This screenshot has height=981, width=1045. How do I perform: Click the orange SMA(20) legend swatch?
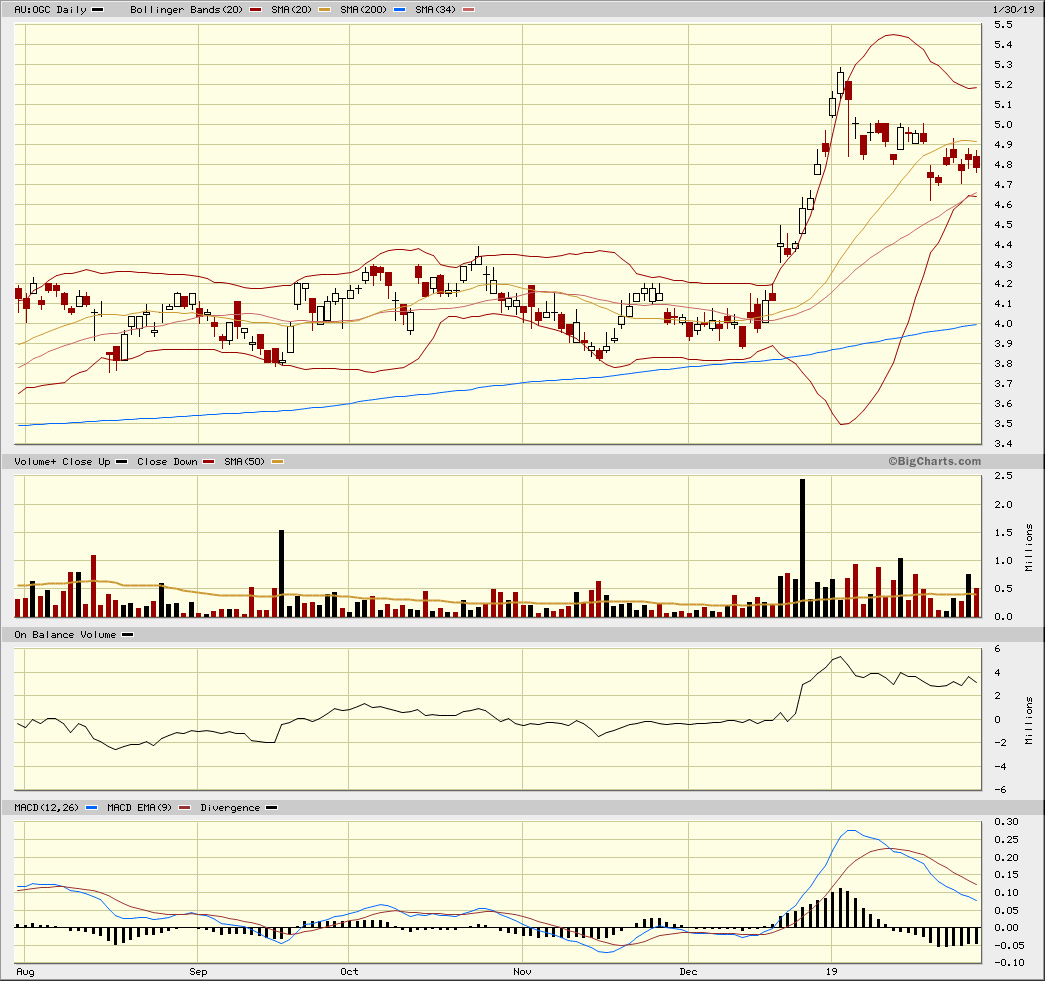(325, 9)
